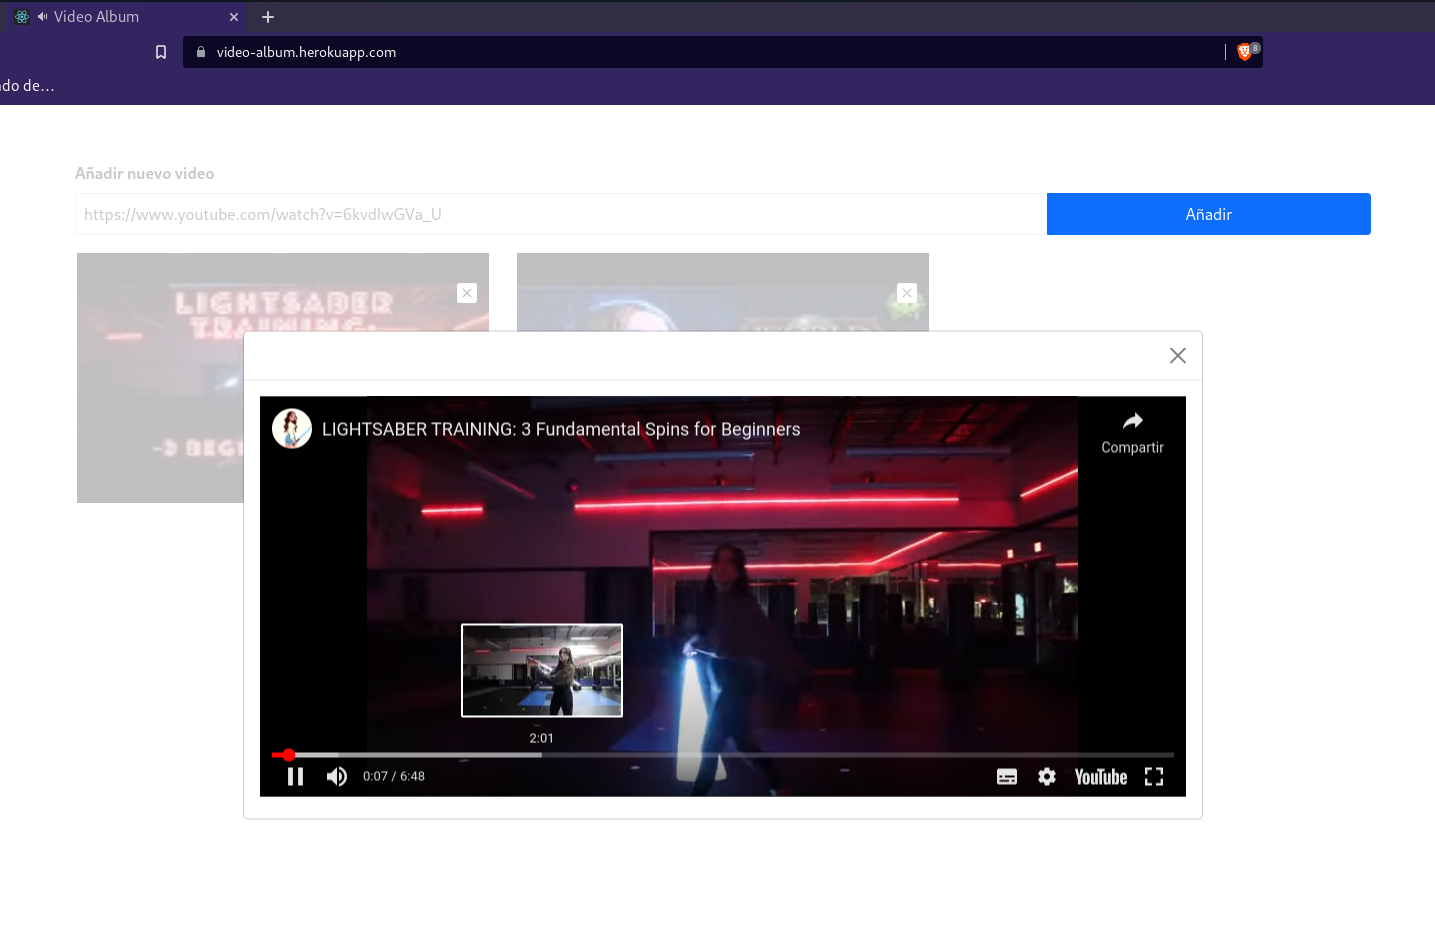Screen dimensions: 1435x934
Task: Click the 2:01 seek preview thumbnail
Action: point(541,670)
